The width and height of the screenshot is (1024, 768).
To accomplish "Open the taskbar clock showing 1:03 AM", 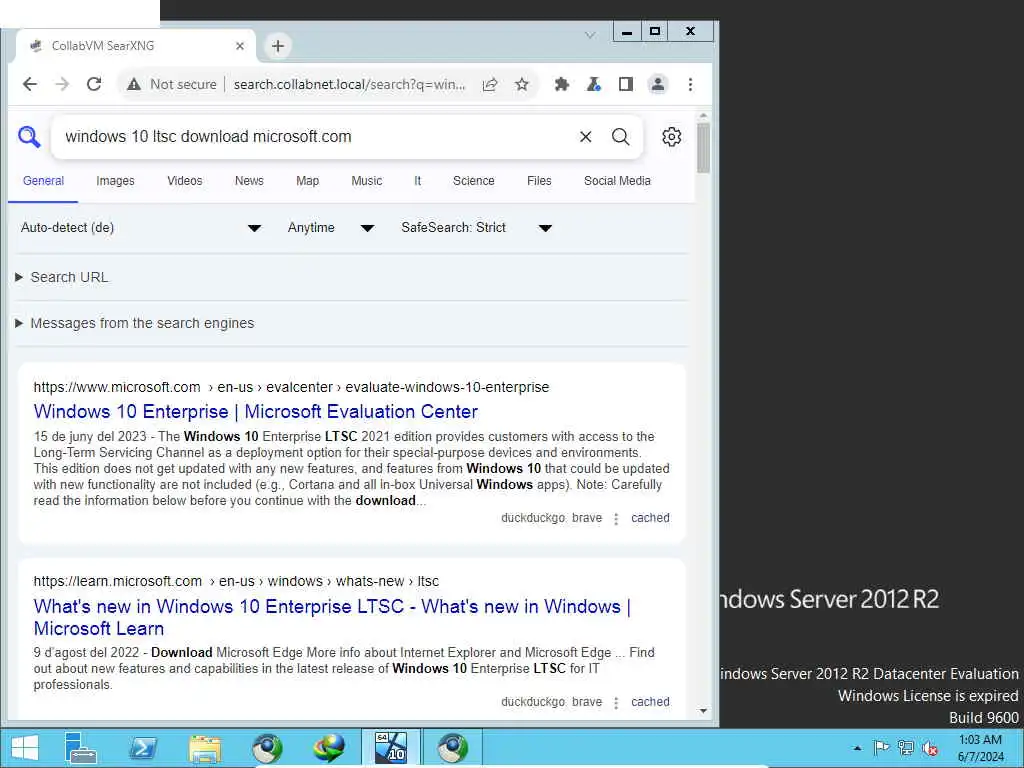I will (980, 748).
